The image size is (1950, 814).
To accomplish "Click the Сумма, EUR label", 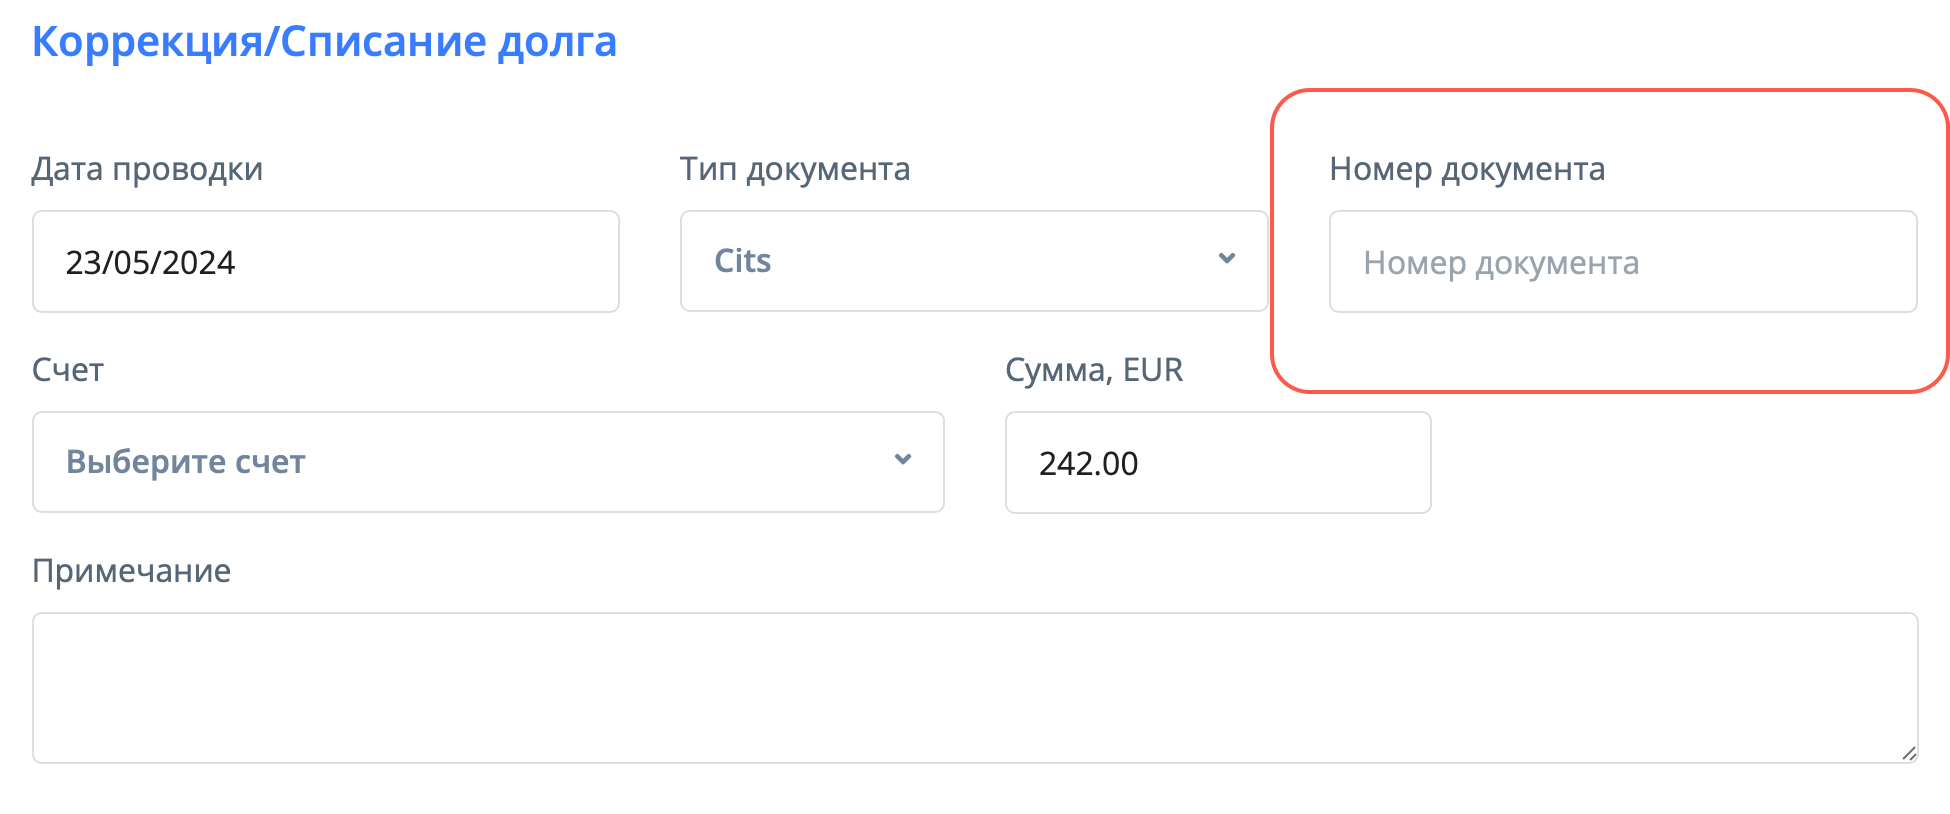I will (1094, 370).
